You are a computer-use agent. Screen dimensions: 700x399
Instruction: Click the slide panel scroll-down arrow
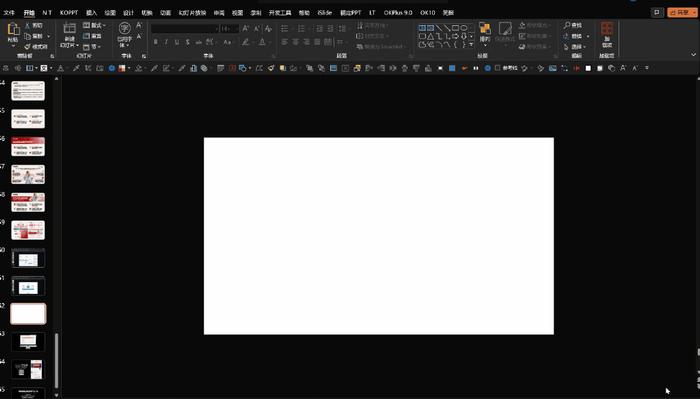pos(56,395)
